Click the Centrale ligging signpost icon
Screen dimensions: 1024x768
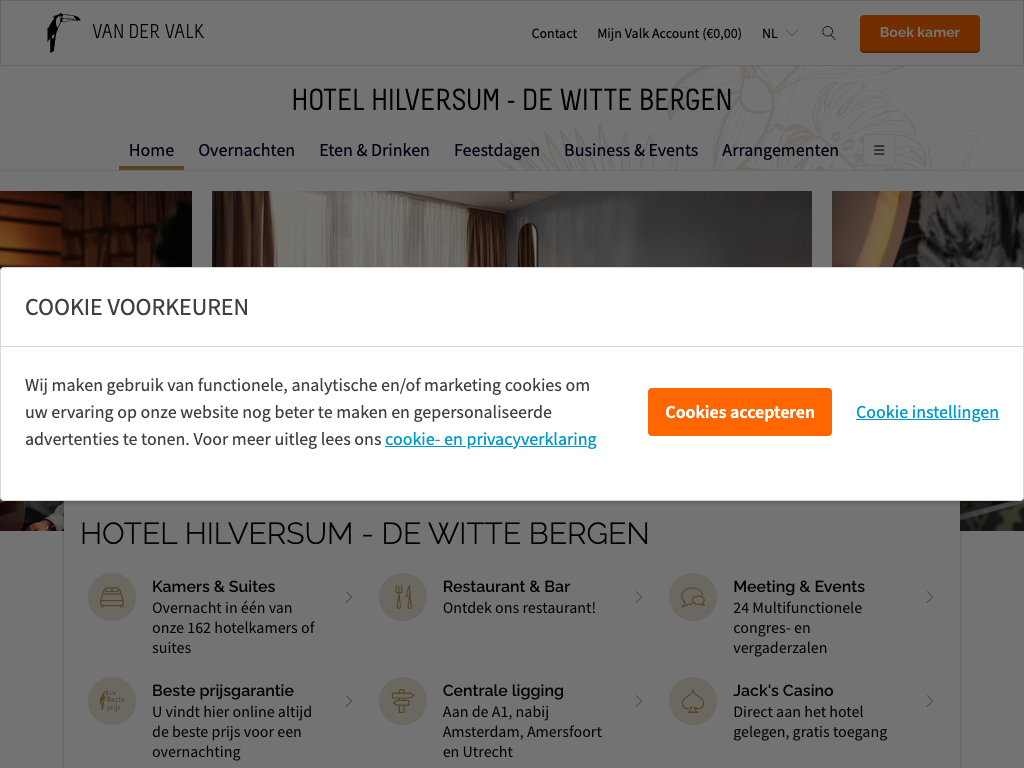(x=403, y=701)
